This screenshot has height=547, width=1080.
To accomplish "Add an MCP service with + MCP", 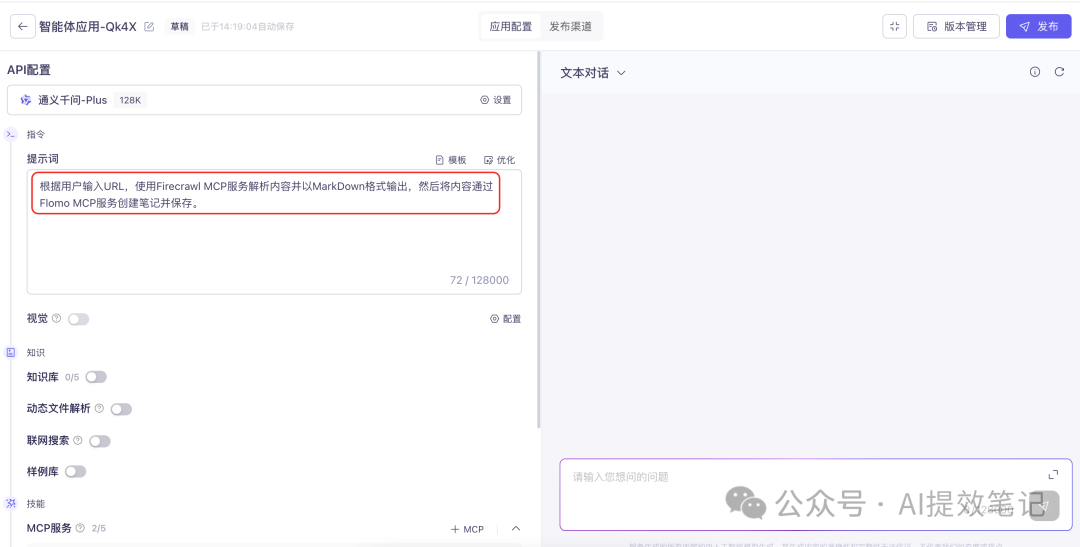I will coord(467,529).
